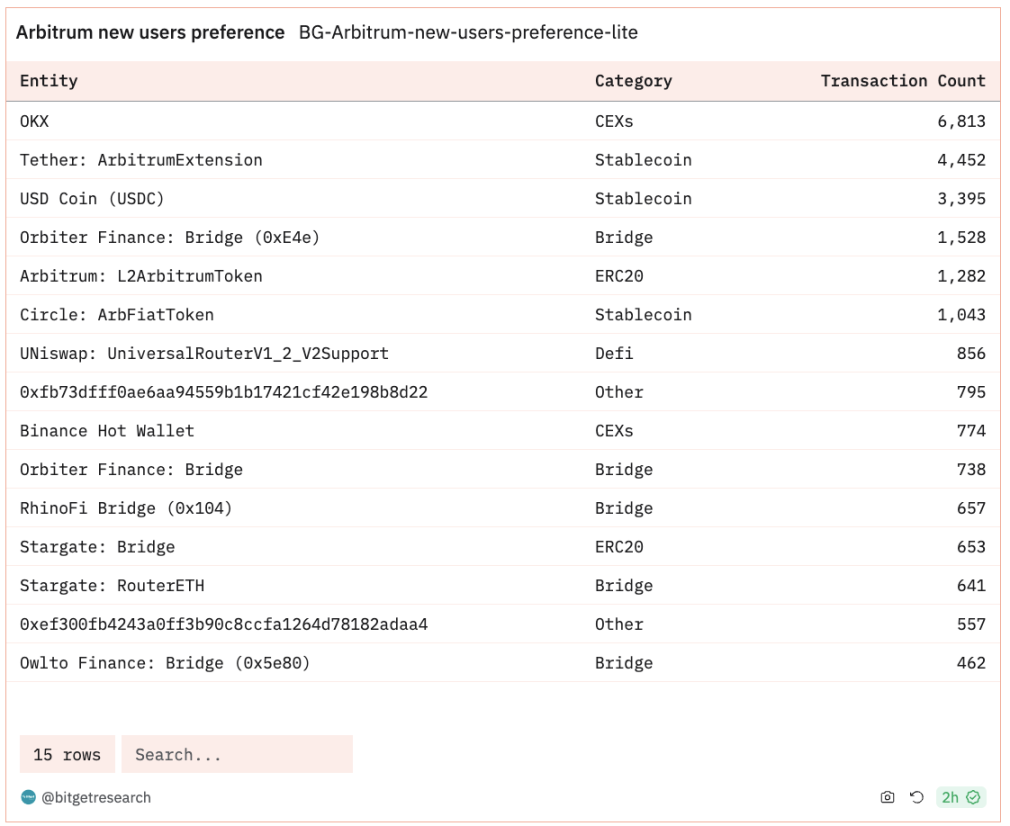Click the Other category in 0xfb73dfff row
Image resolution: width=1010 pixels, height=826 pixels.
[619, 392]
